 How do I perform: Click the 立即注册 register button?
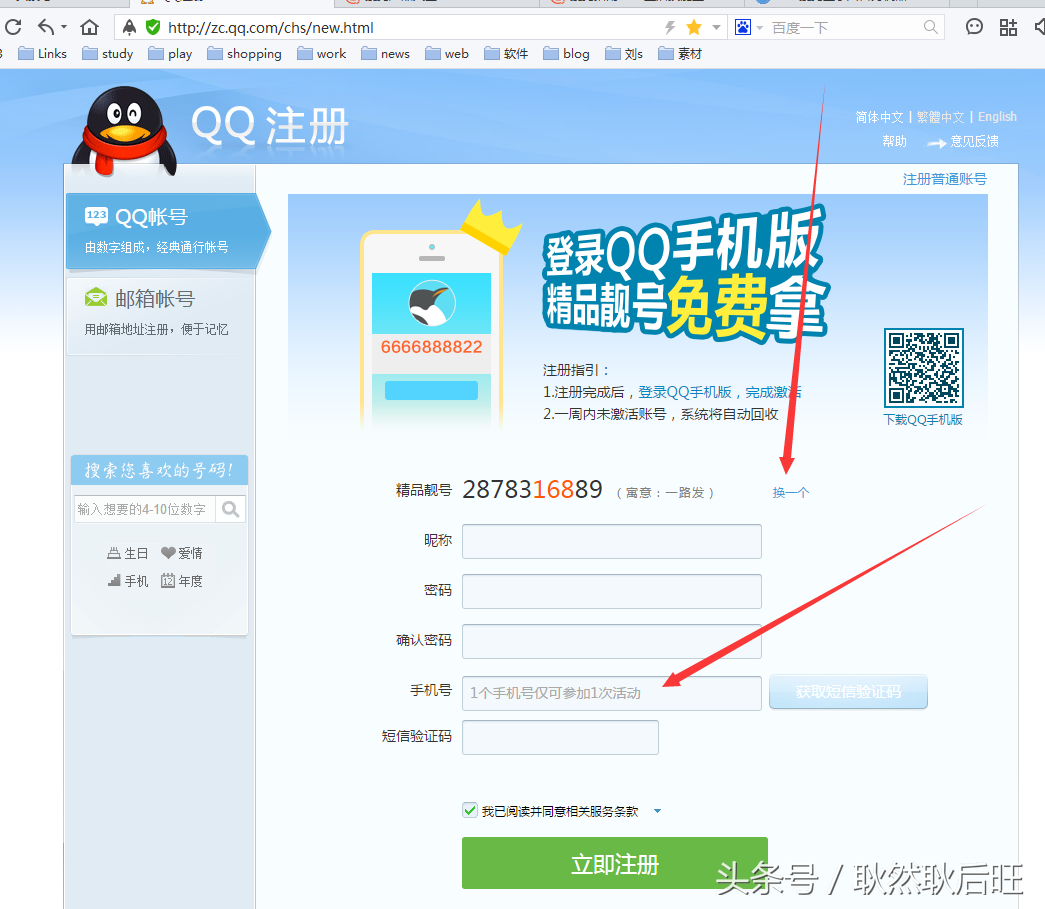pos(613,865)
